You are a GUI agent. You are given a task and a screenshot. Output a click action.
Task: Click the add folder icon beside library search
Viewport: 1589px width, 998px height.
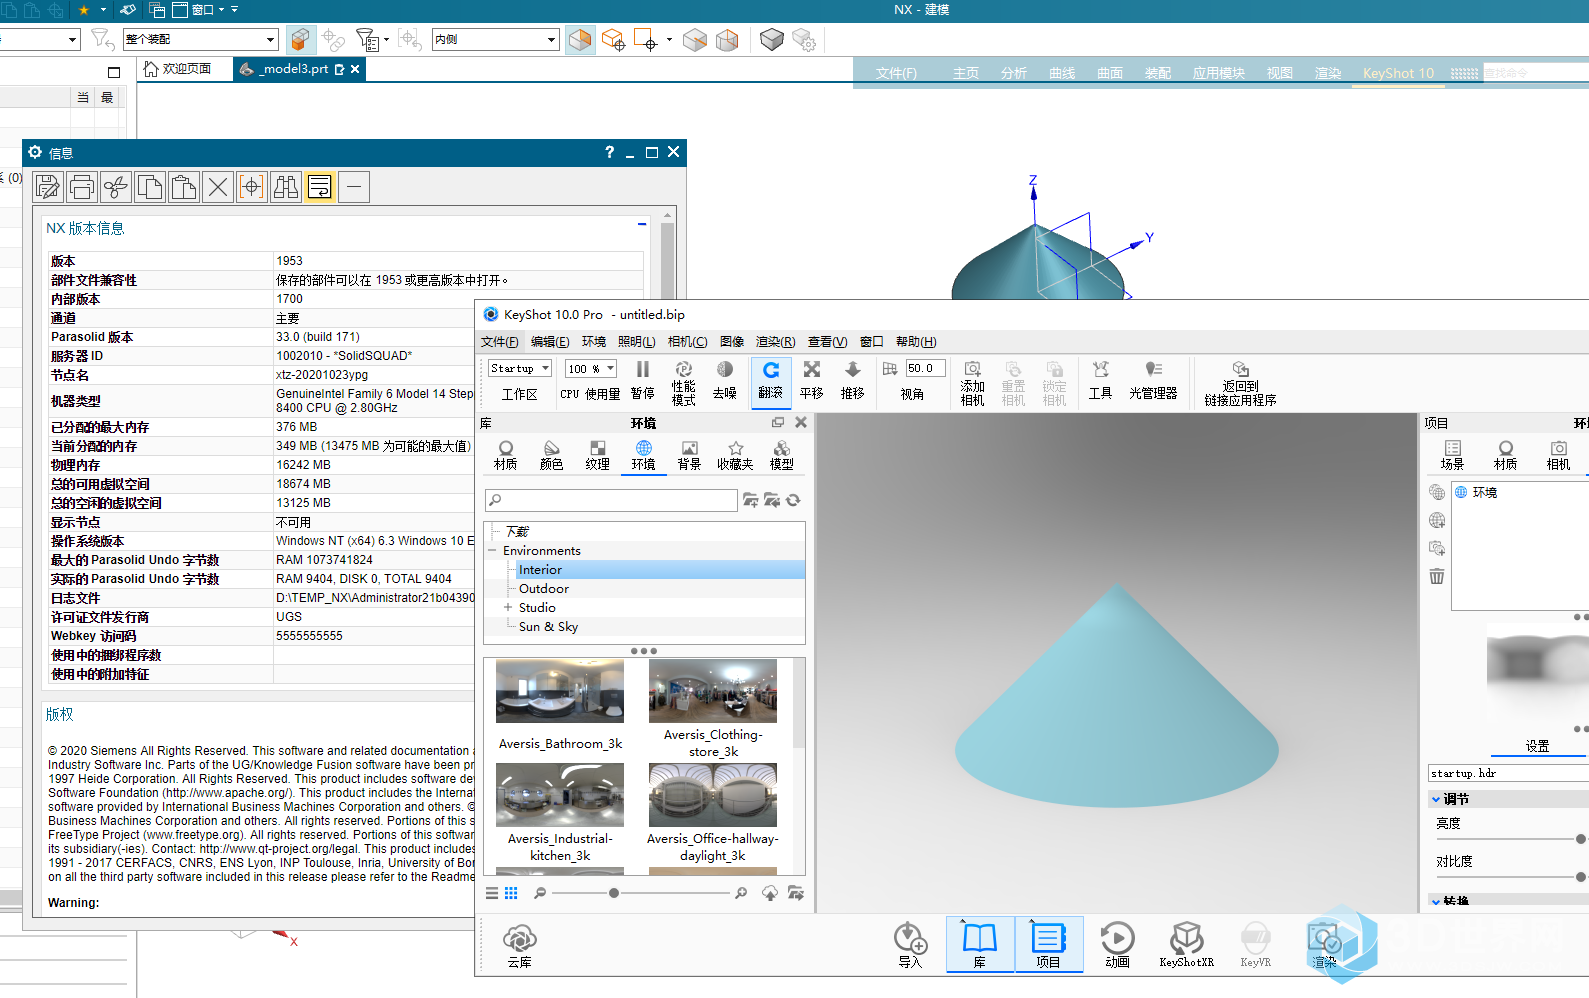pyautogui.click(x=750, y=500)
